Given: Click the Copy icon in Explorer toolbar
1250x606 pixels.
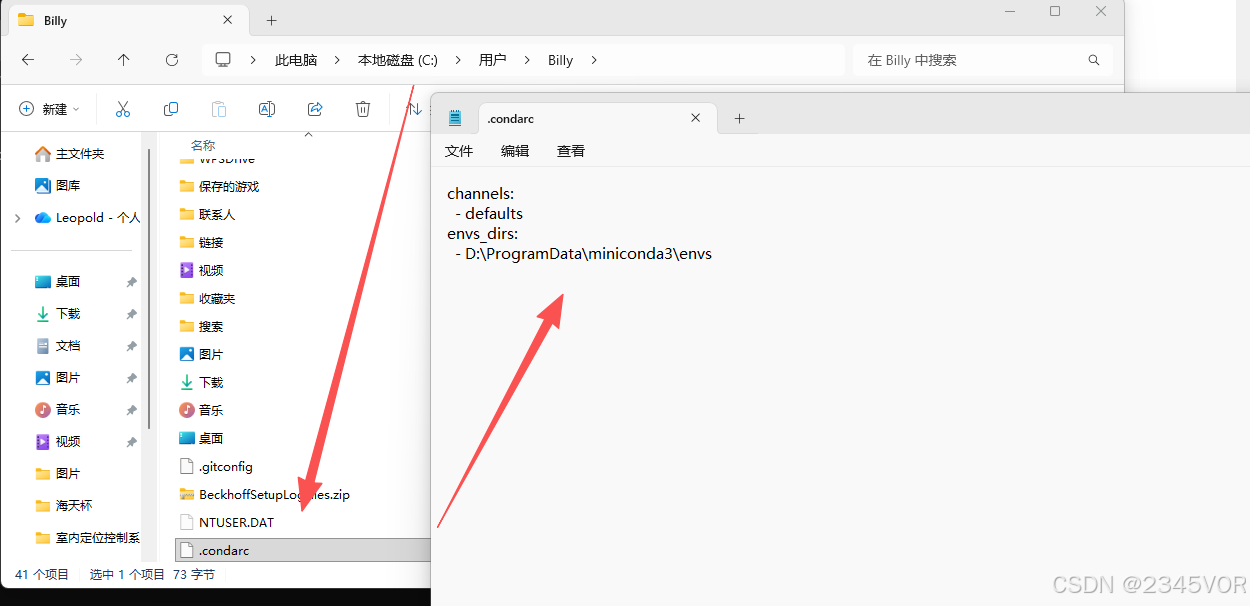Looking at the screenshot, I should coord(171,109).
